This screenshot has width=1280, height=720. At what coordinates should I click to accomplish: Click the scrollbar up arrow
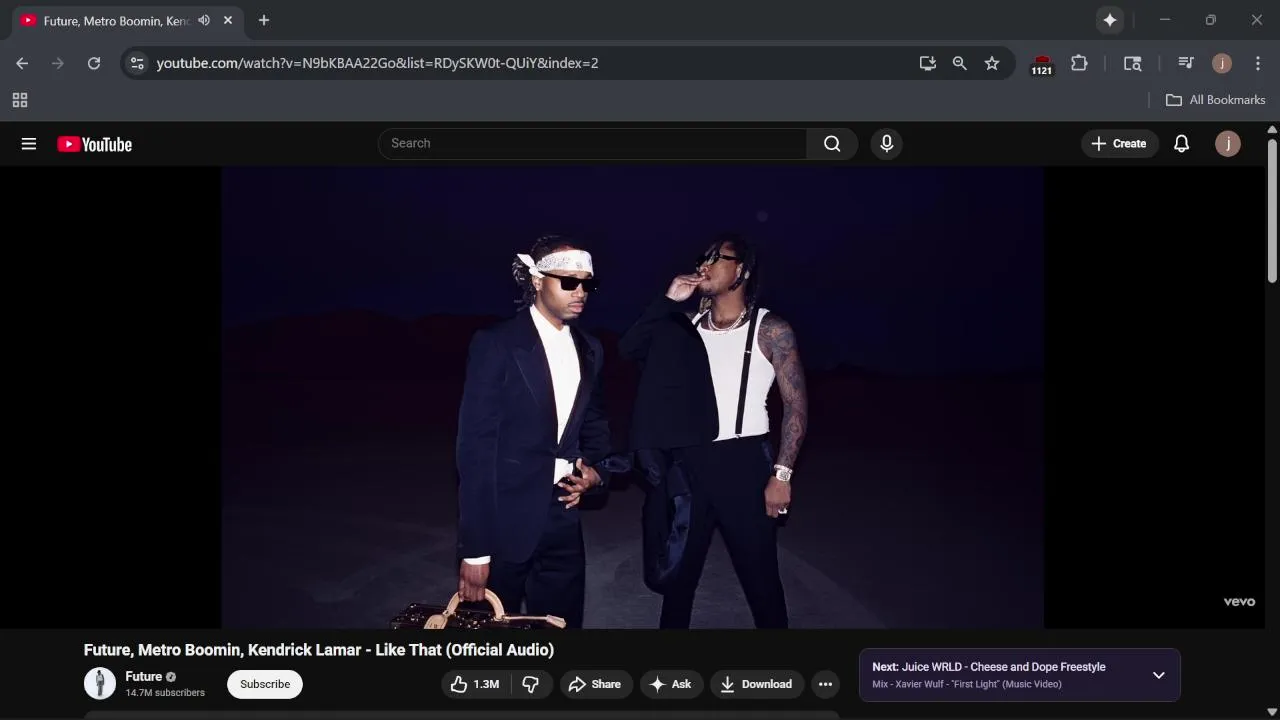1272,129
